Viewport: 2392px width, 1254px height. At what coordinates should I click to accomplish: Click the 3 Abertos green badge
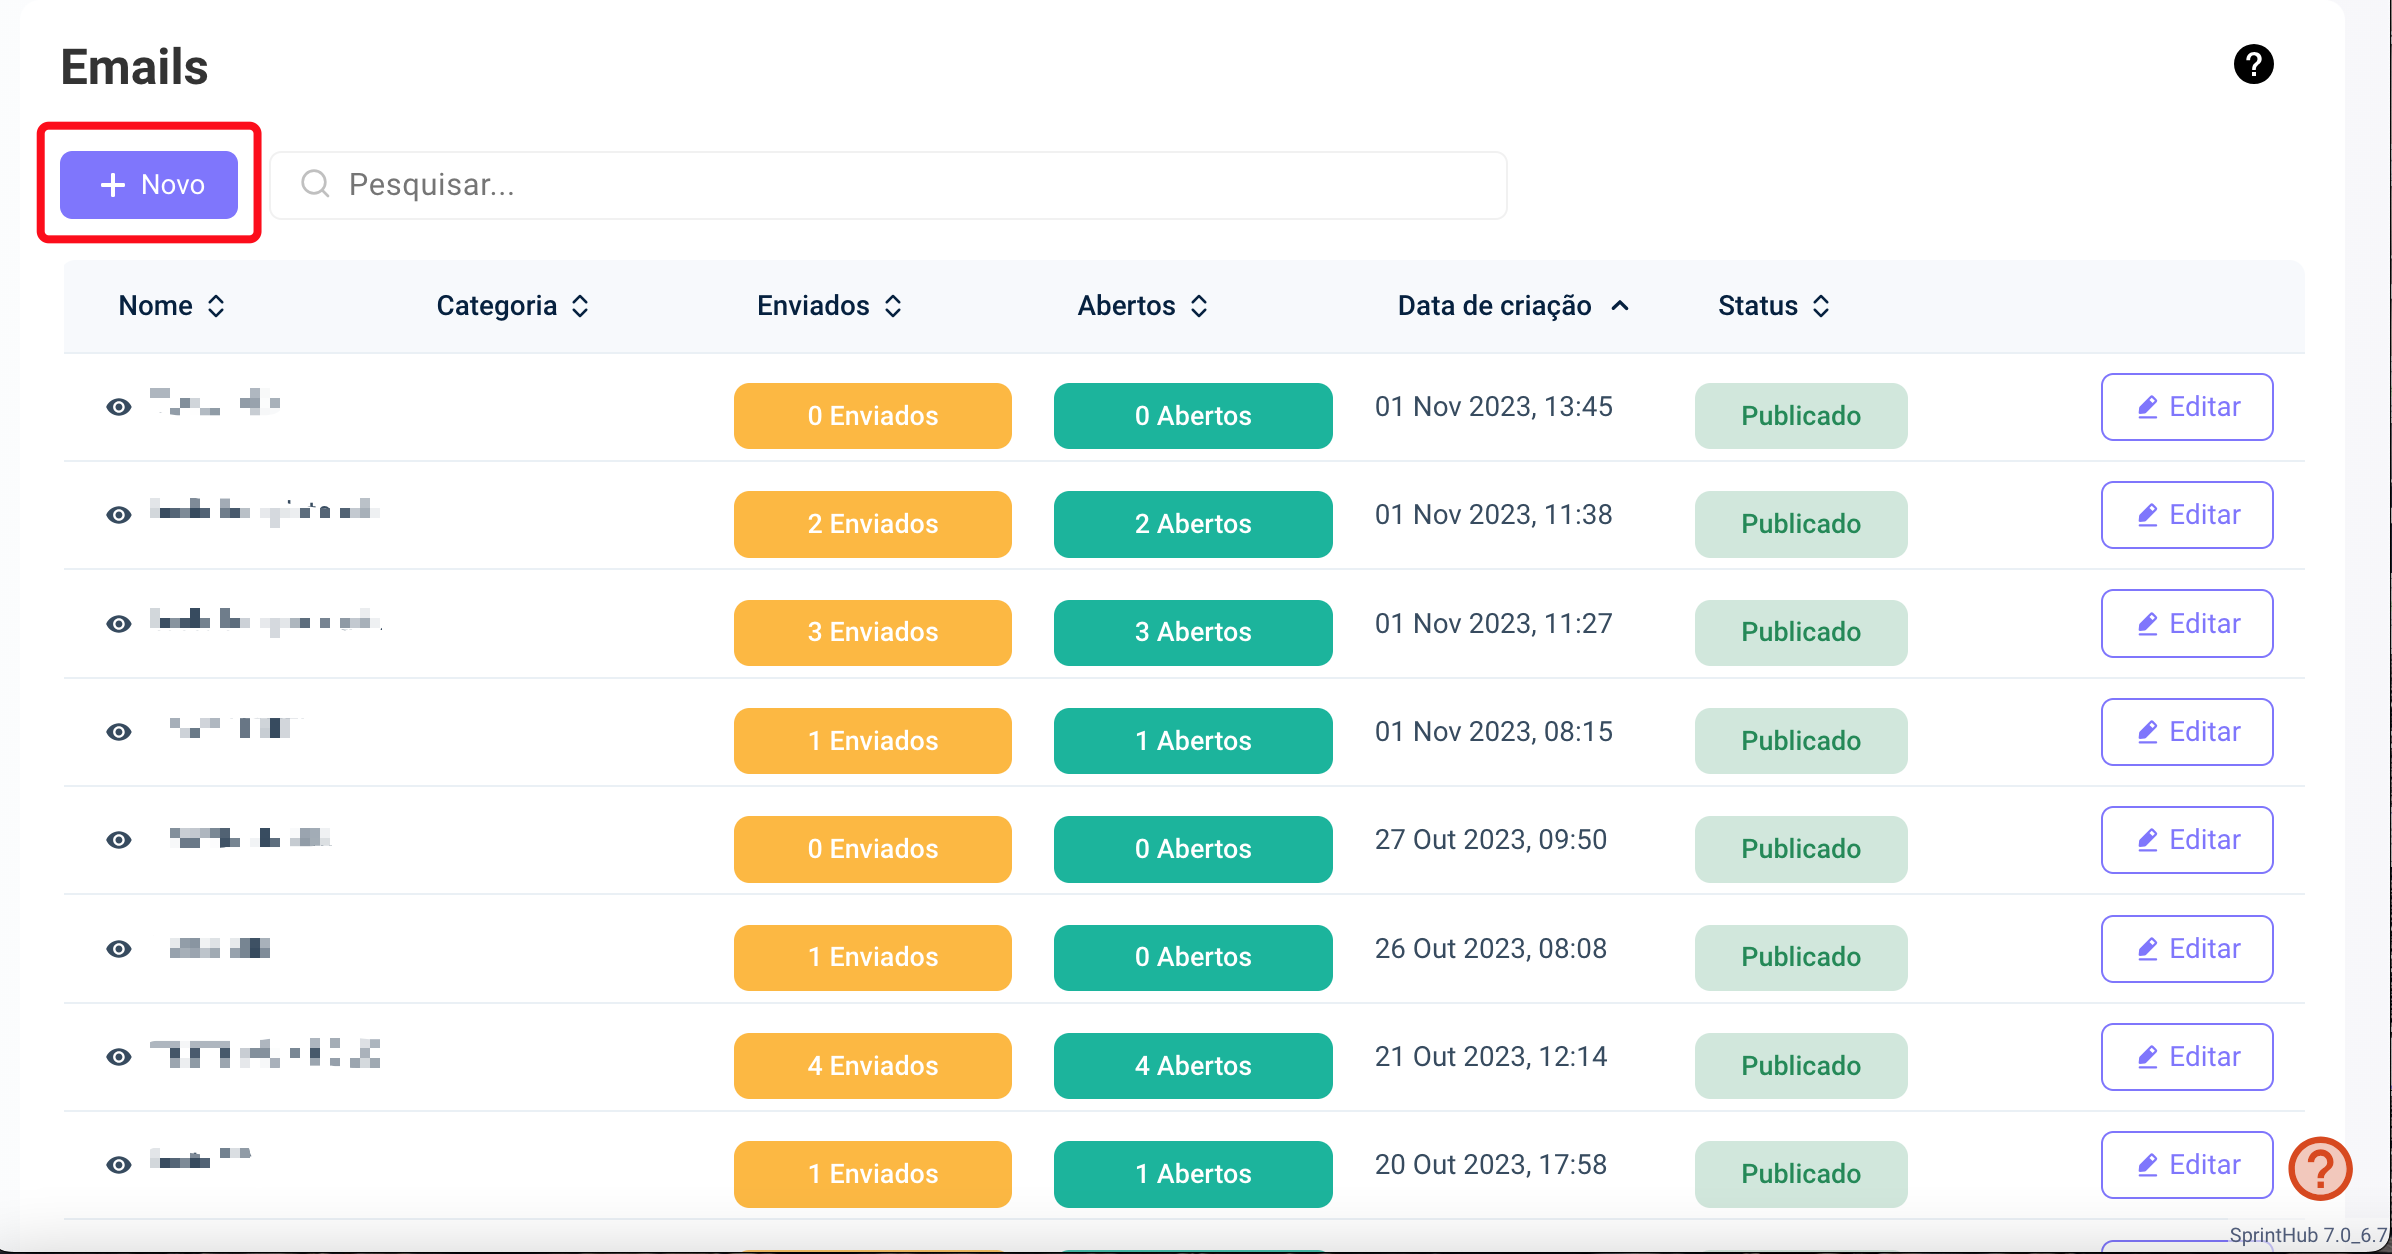1192,633
